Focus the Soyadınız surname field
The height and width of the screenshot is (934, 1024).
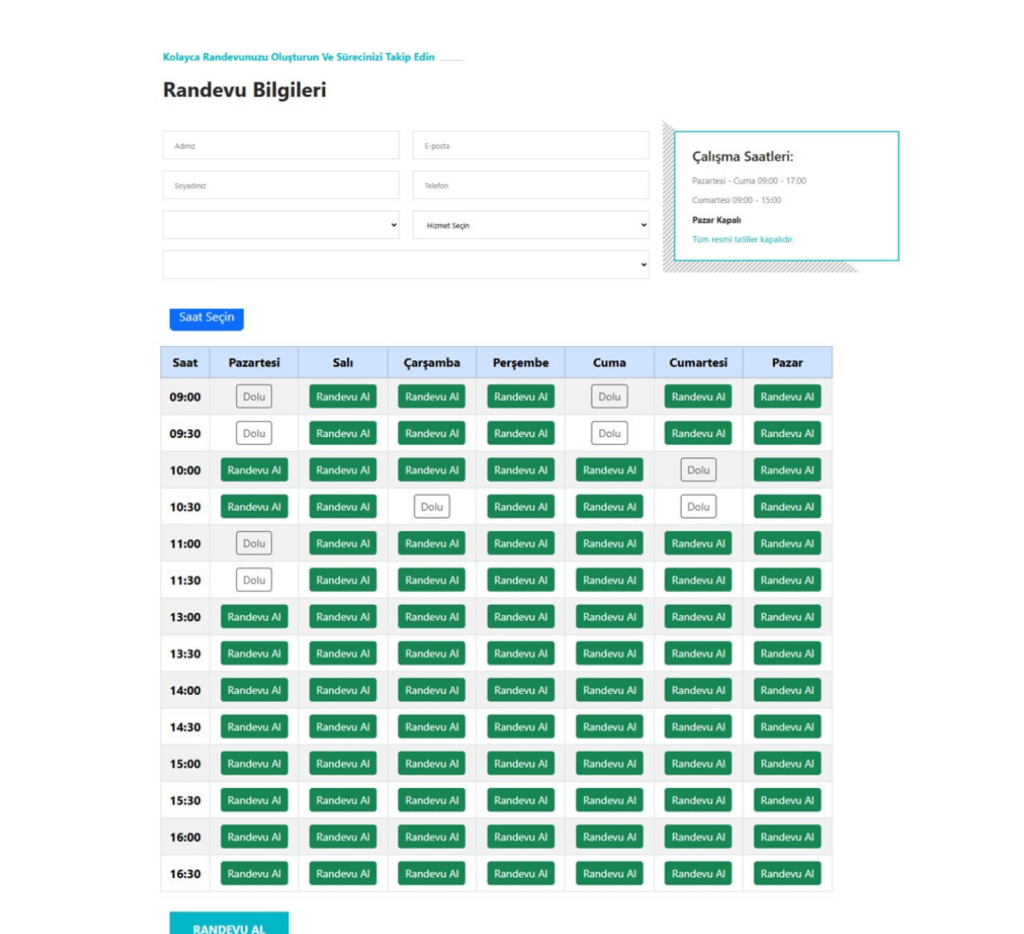click(x=280, y=186)
